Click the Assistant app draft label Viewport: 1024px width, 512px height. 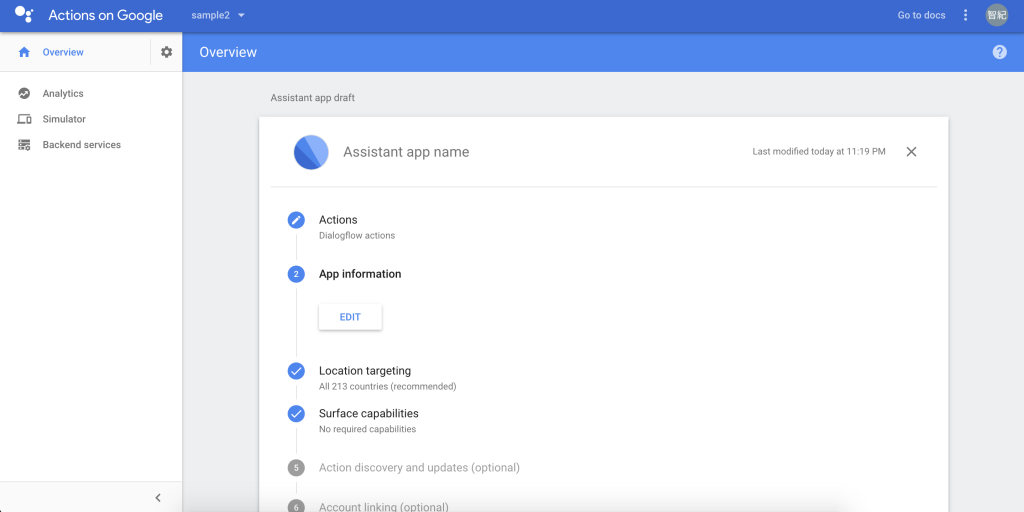tap(313, 98)
